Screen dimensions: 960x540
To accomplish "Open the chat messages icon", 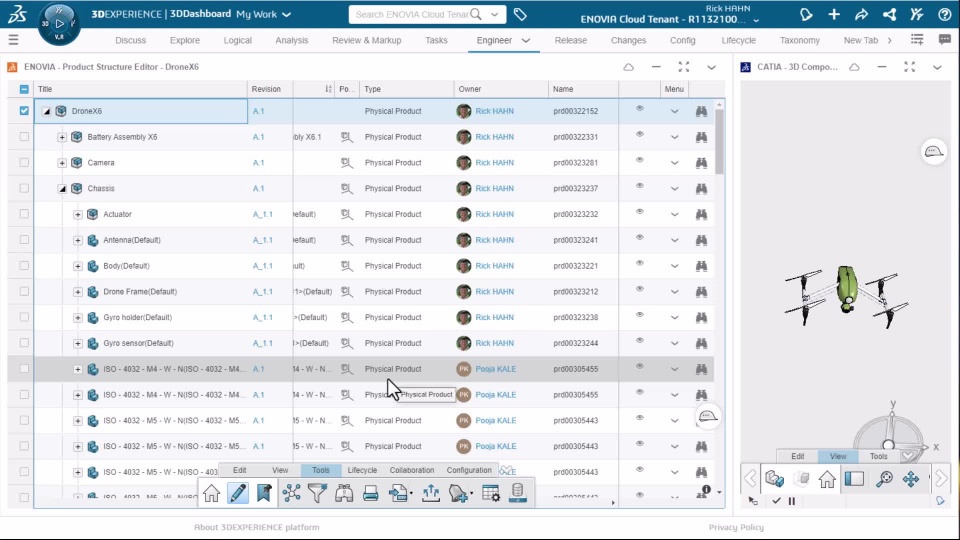I will 945,40.
